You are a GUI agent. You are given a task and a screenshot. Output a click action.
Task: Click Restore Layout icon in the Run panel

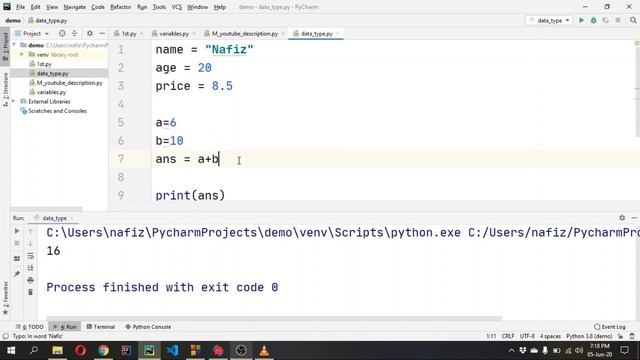click(17, 258)
